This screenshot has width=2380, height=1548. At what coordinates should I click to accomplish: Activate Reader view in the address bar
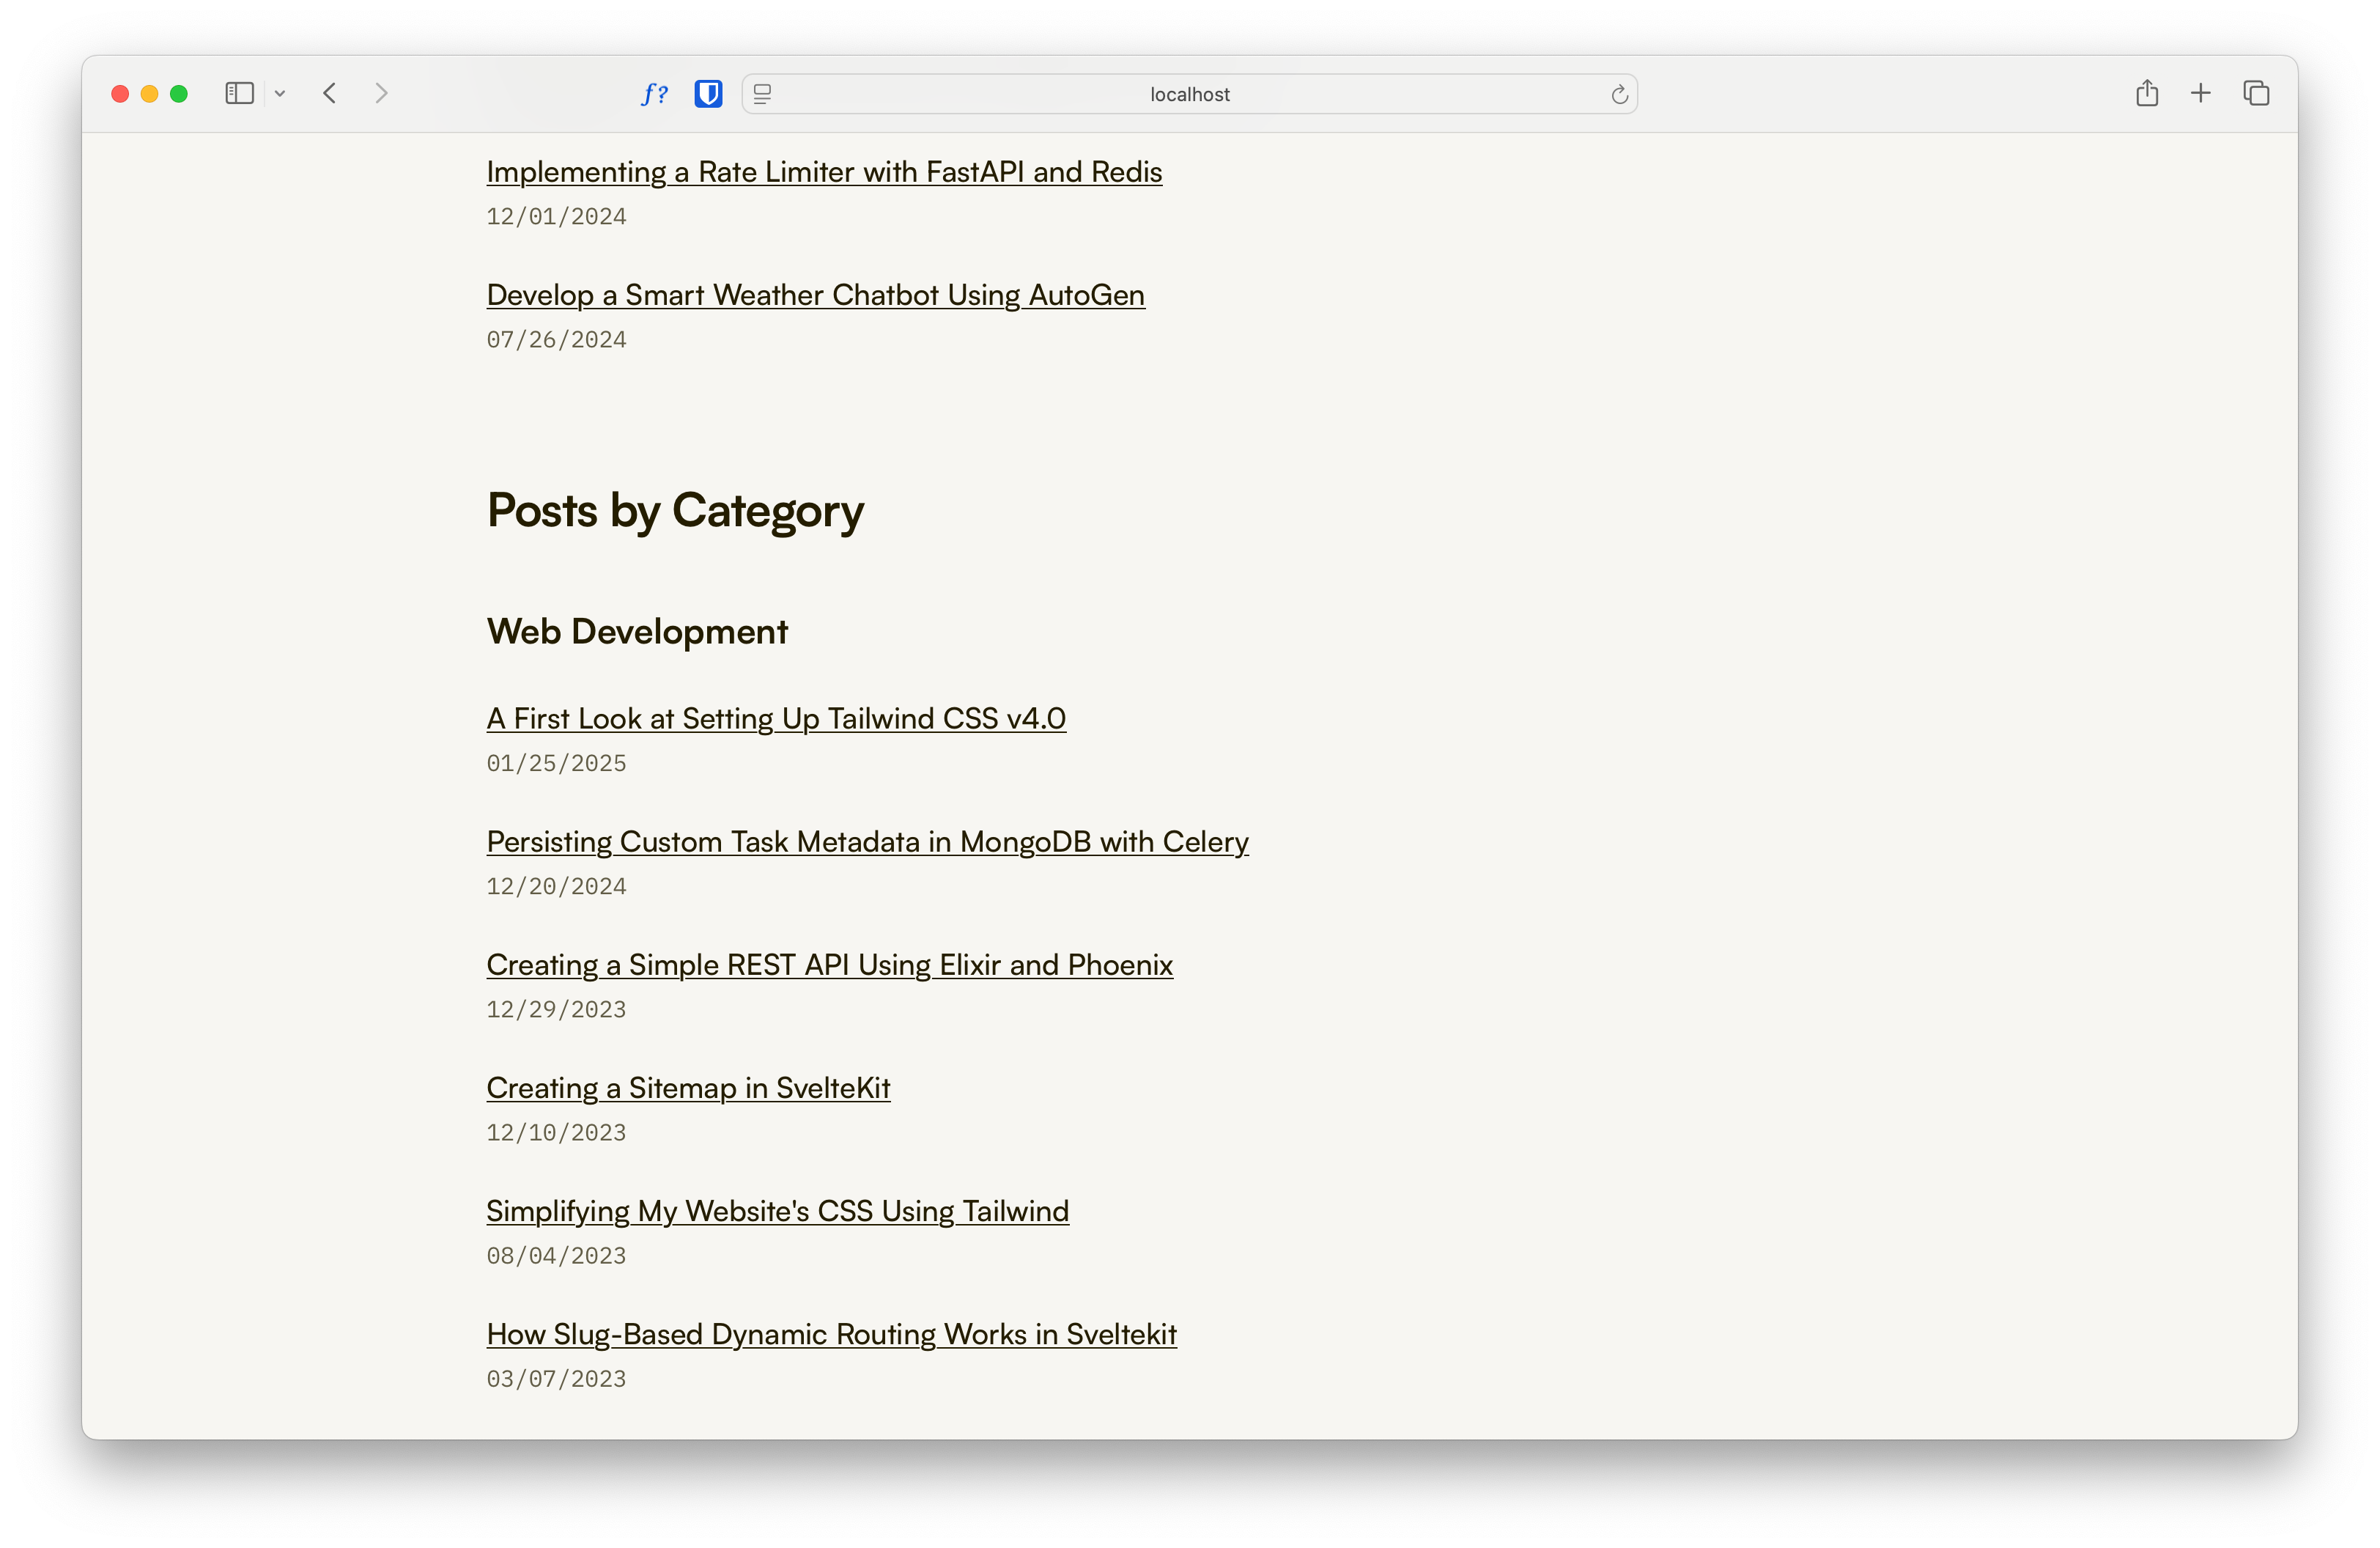(763, 93)
